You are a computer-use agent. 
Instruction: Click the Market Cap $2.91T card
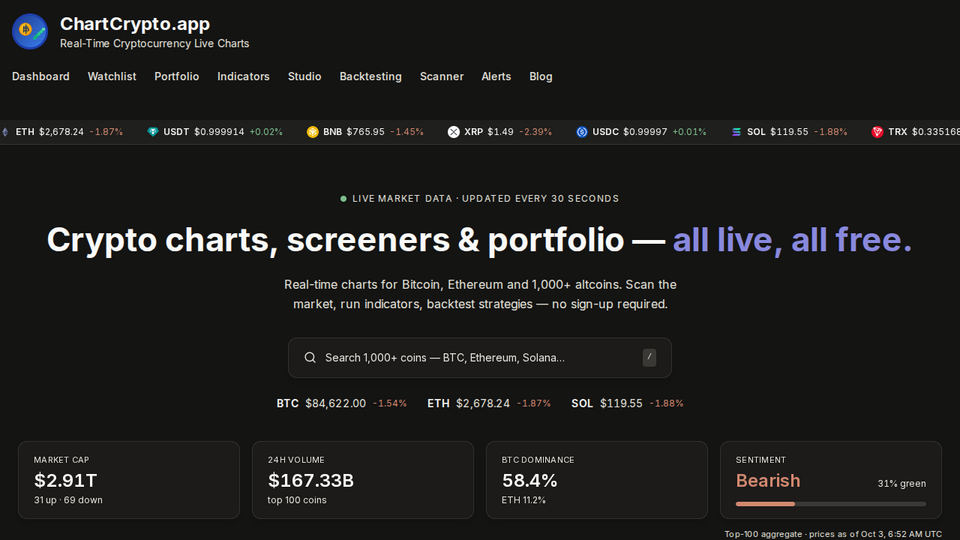(x=129, y=480)
